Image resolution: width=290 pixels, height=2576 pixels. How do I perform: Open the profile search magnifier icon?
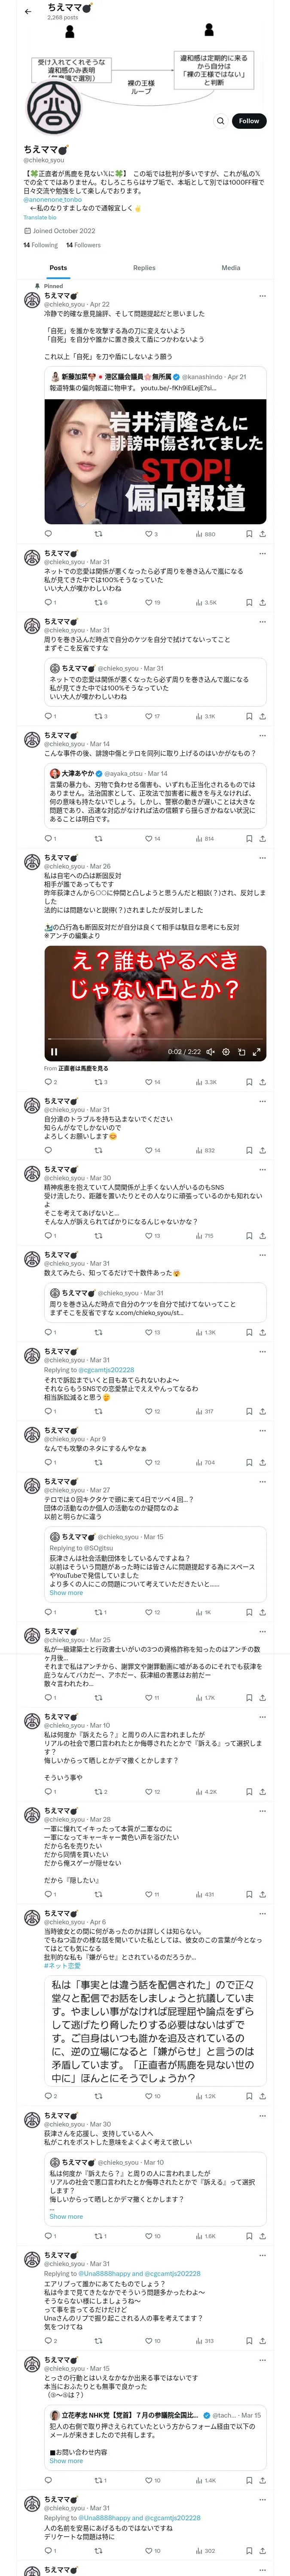(x=220, y=120)
